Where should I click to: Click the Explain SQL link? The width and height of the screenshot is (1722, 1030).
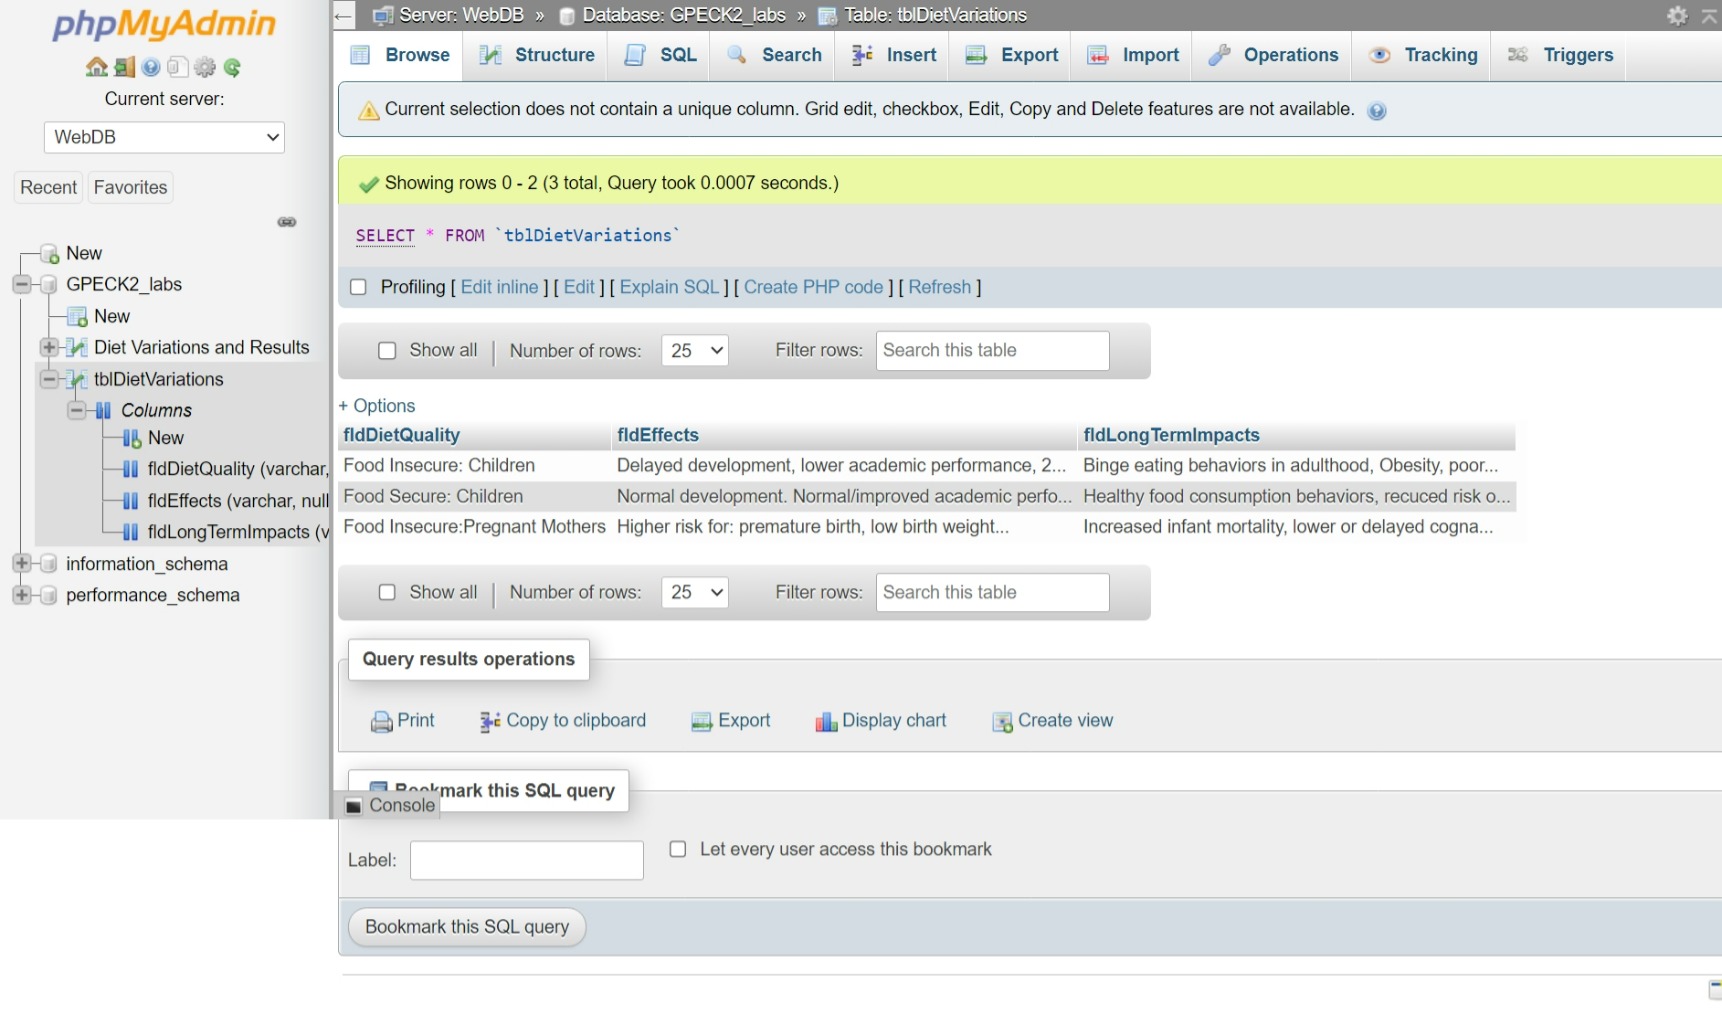point(669,287)
